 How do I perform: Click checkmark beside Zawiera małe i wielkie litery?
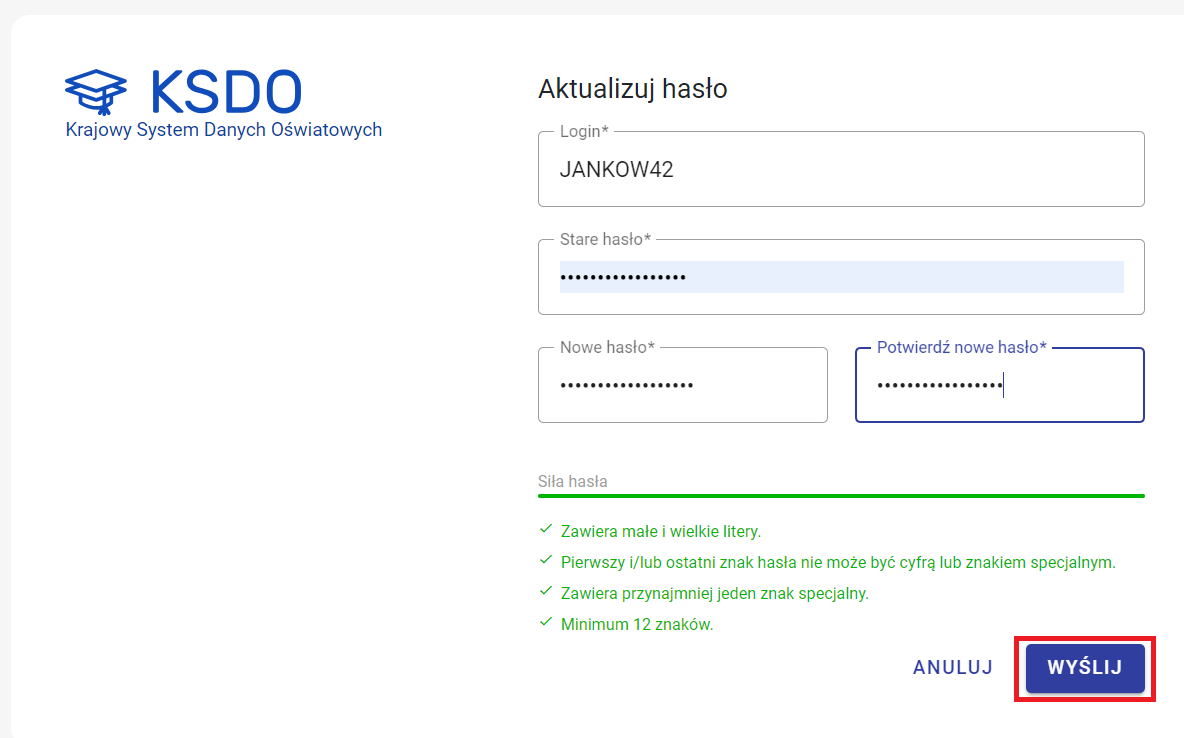coord(546,529)
